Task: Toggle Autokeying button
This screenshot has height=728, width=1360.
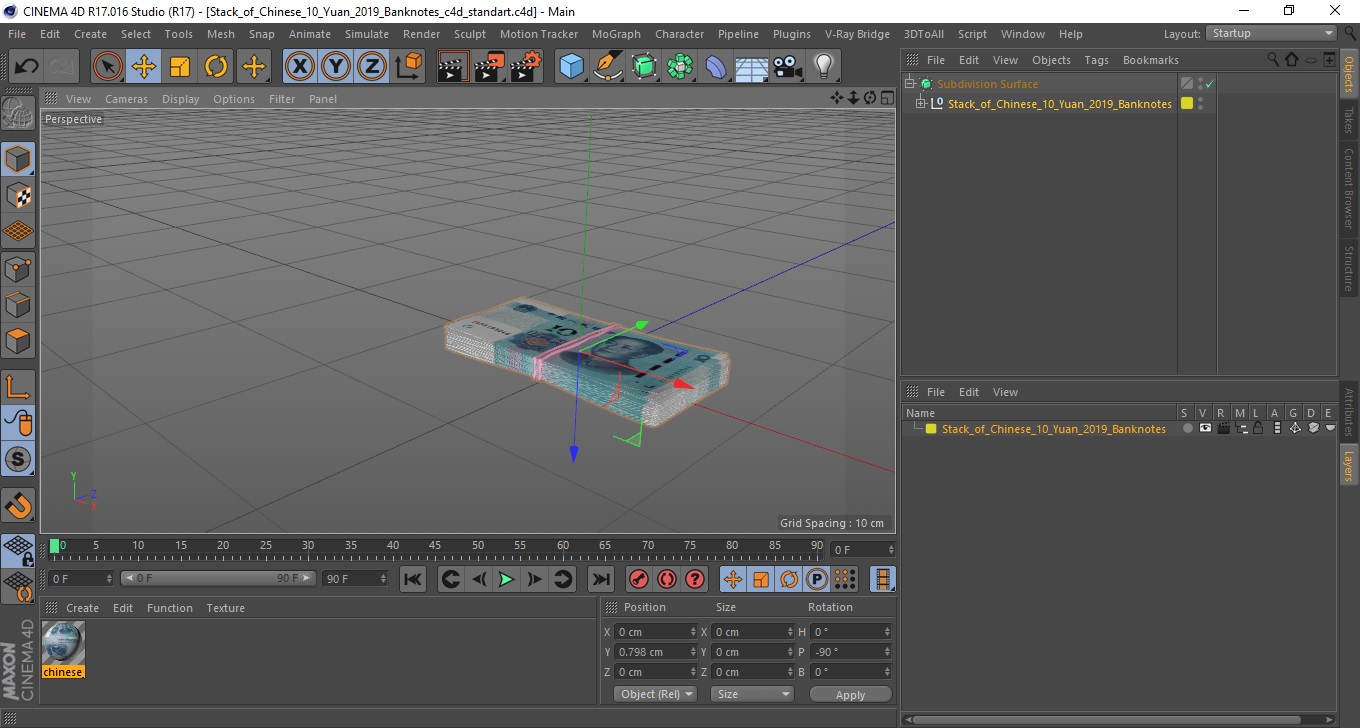Action: coord(667,579)
